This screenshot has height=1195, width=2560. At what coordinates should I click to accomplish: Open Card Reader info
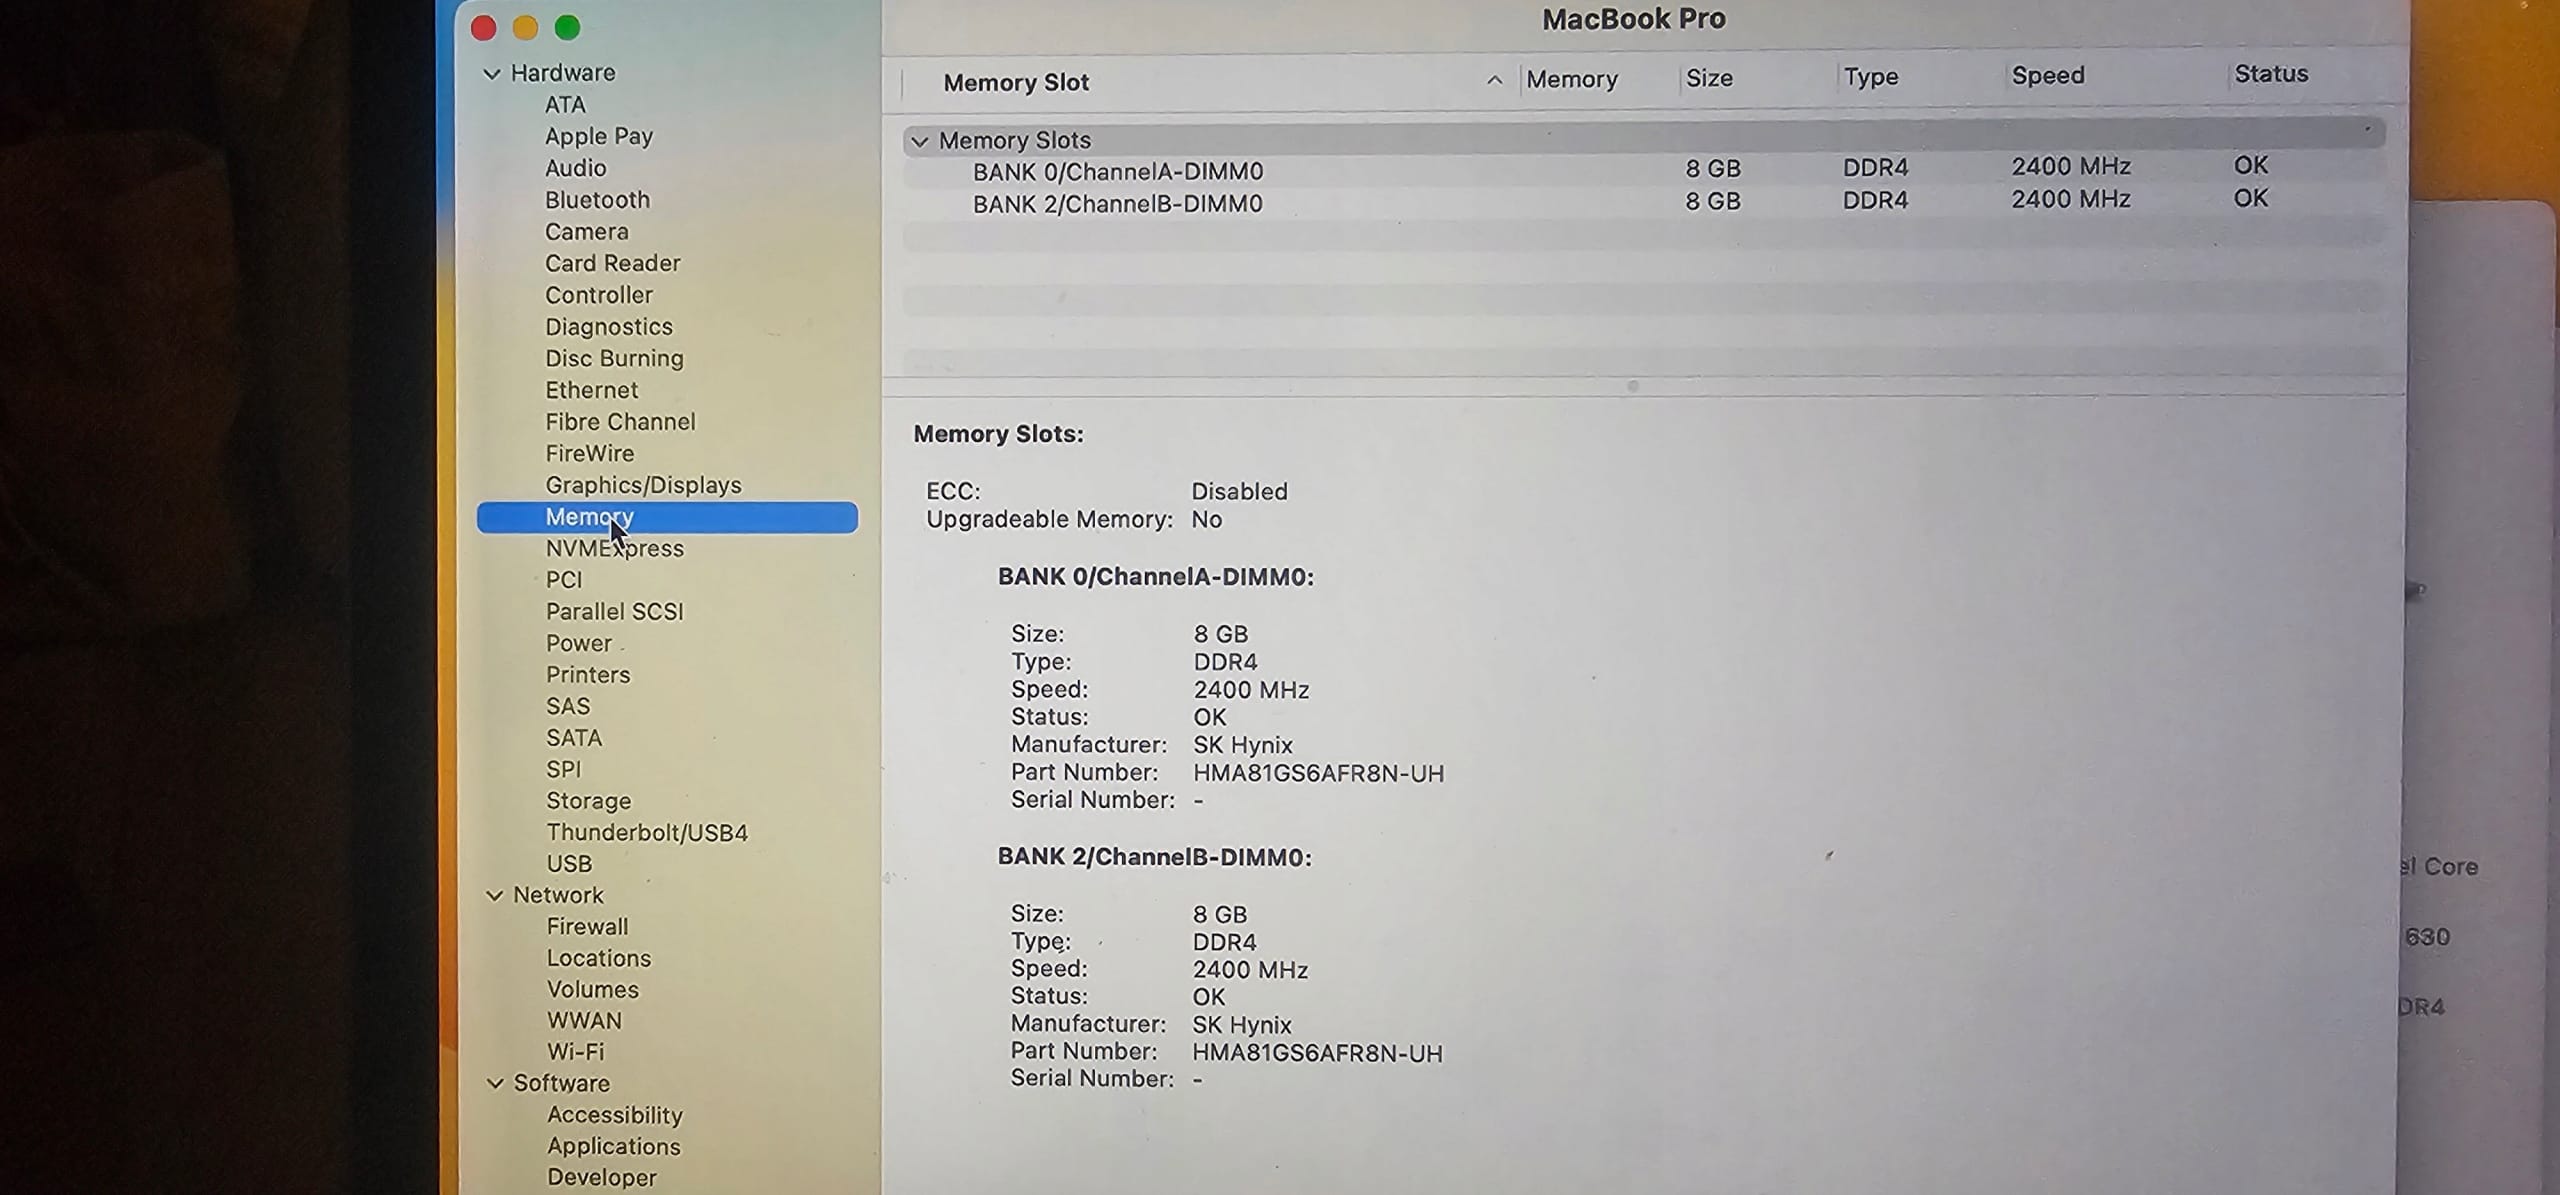pyautogui.click(x=612, y=264)
